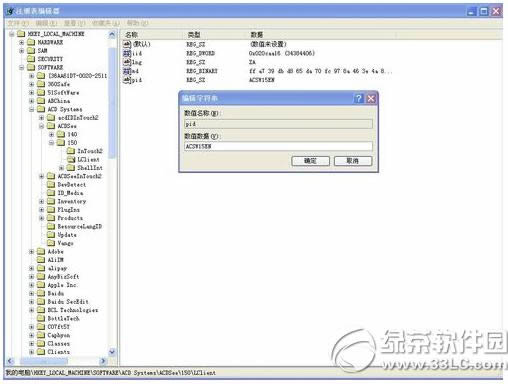Click the ? help icon in the dialog
This screenshot has width=508, height=384.
tap(358, 98)
